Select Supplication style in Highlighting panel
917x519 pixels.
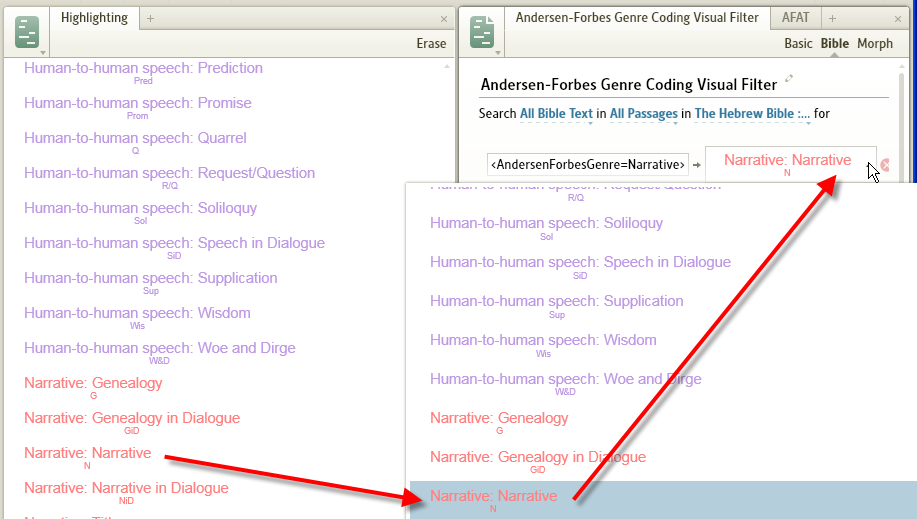(151, 283)
